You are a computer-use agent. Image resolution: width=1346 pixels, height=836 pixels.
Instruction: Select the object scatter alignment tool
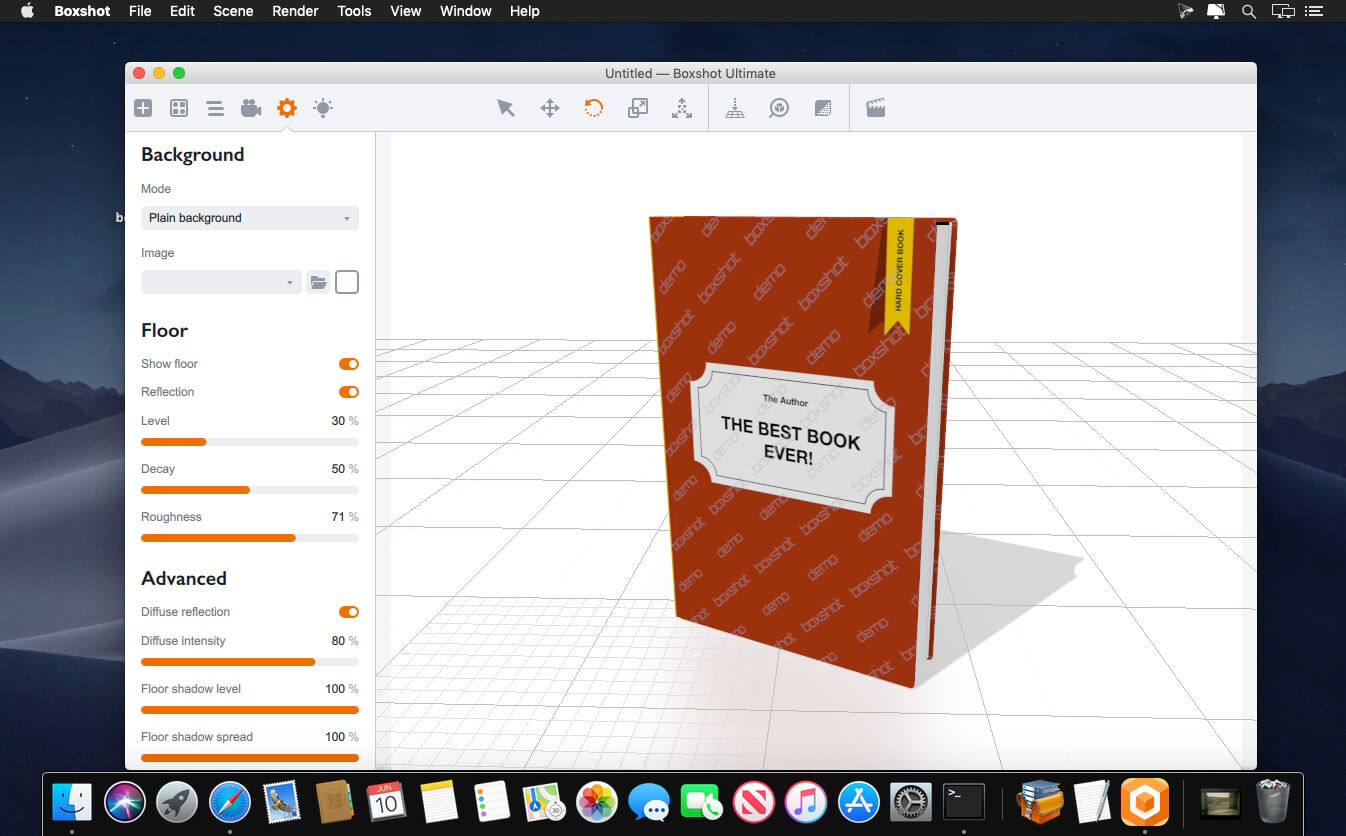(x=682, y=108)
